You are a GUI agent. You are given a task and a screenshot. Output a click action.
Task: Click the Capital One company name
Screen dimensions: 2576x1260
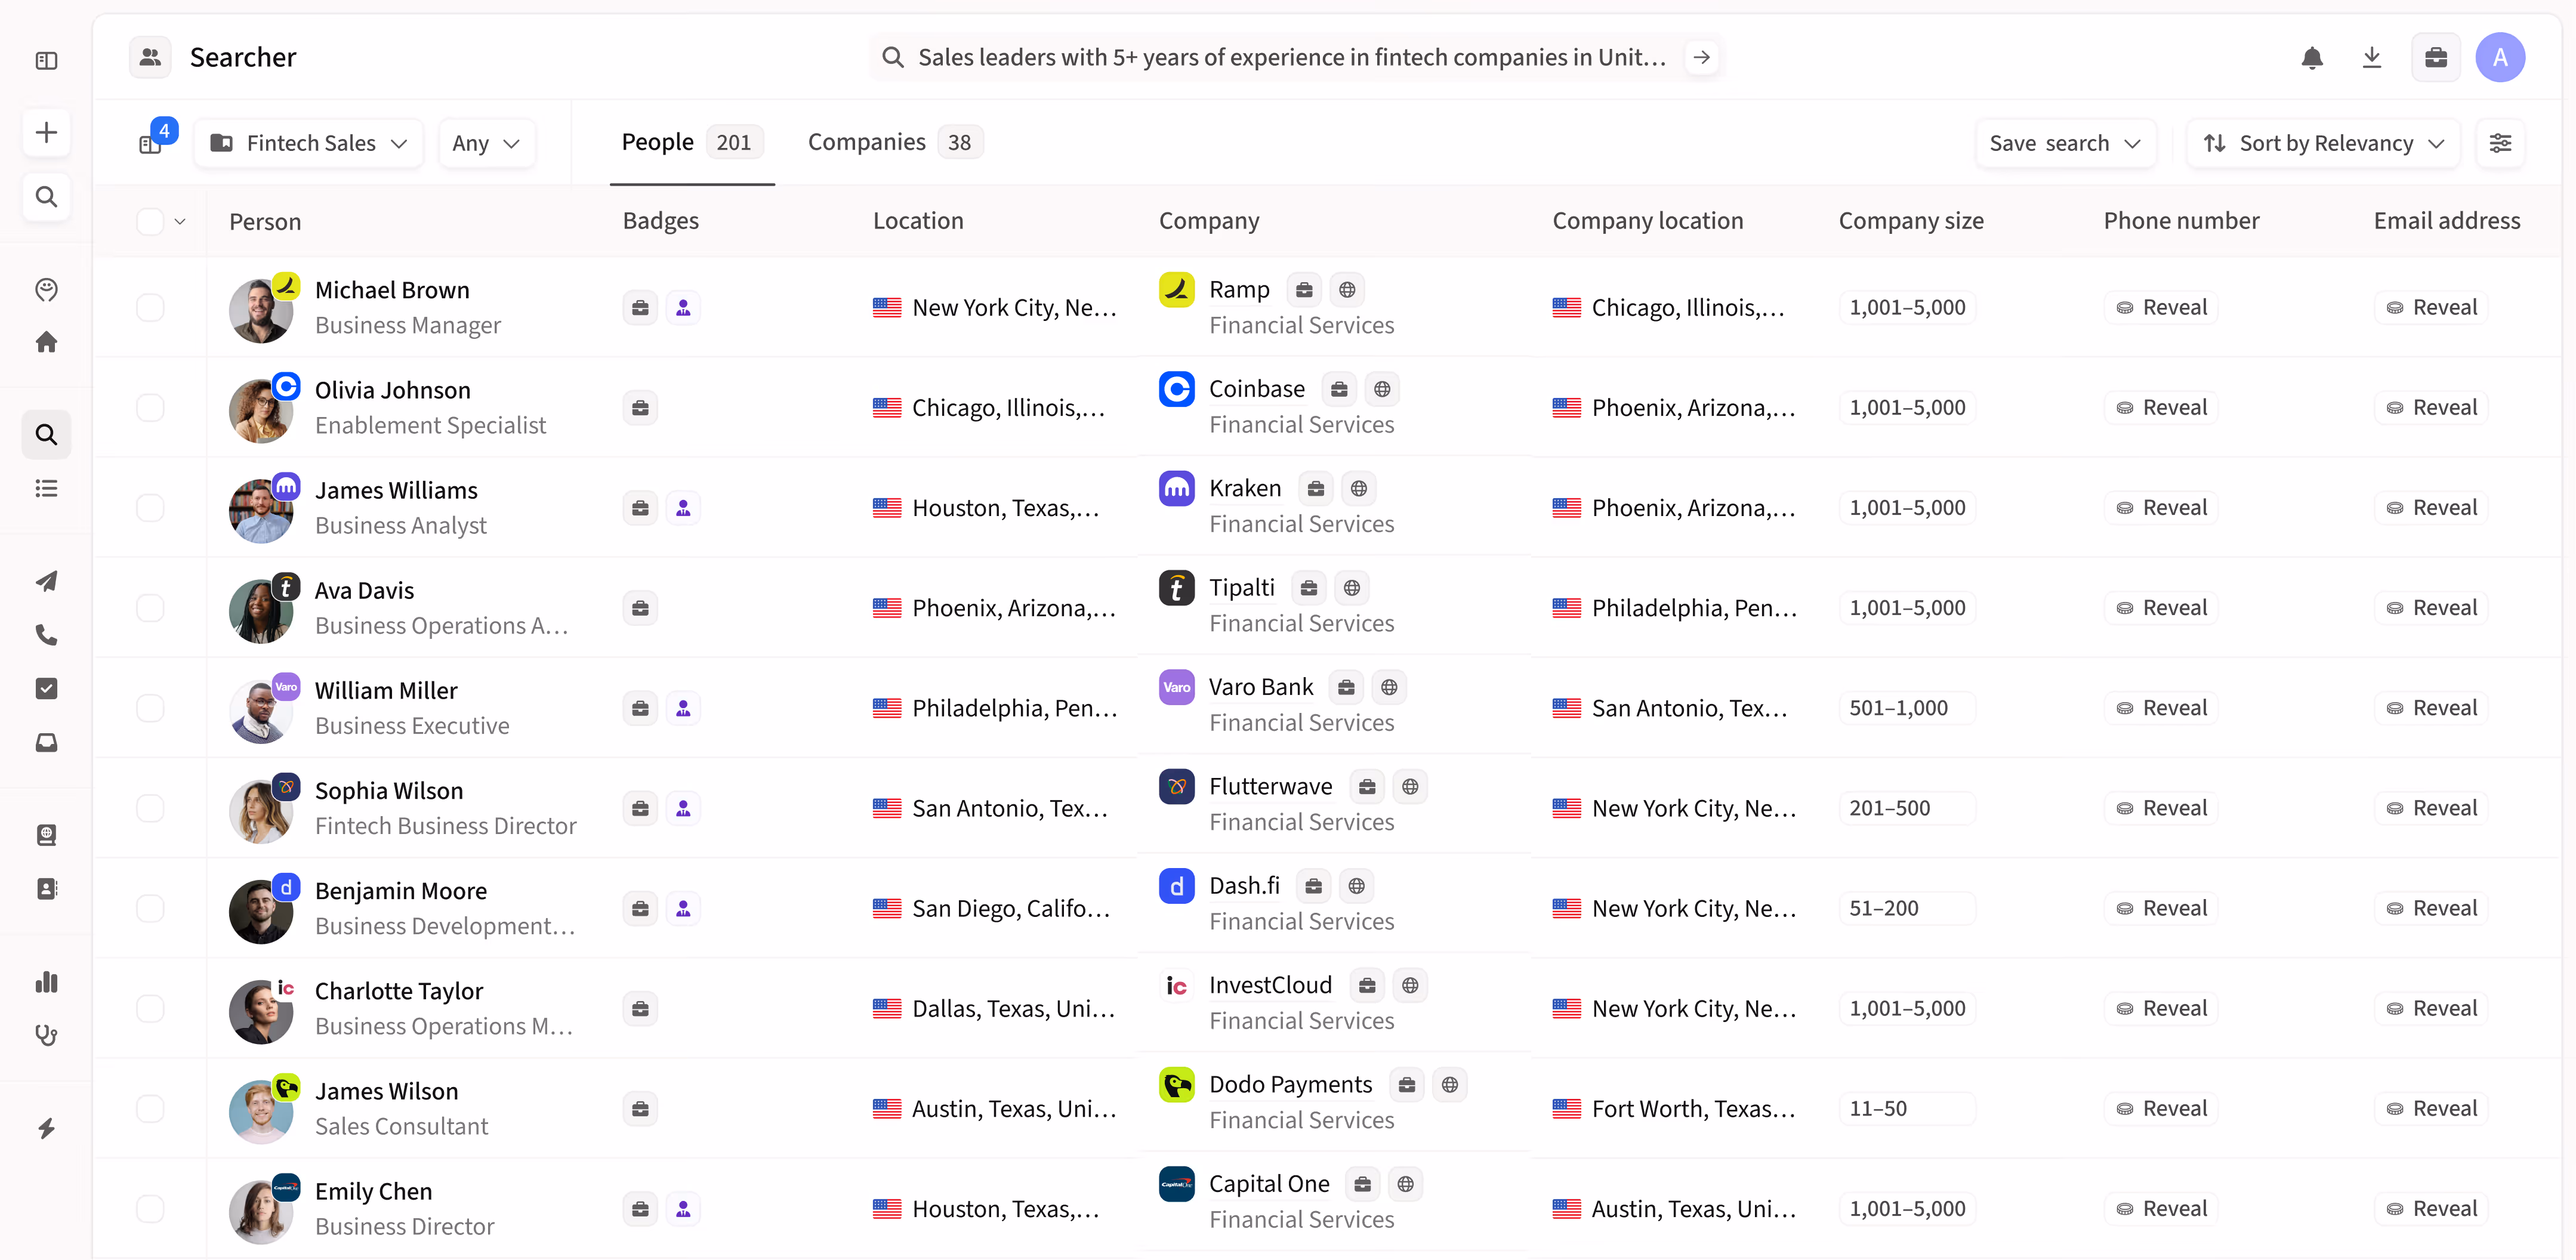[x=1269, y=1185]
